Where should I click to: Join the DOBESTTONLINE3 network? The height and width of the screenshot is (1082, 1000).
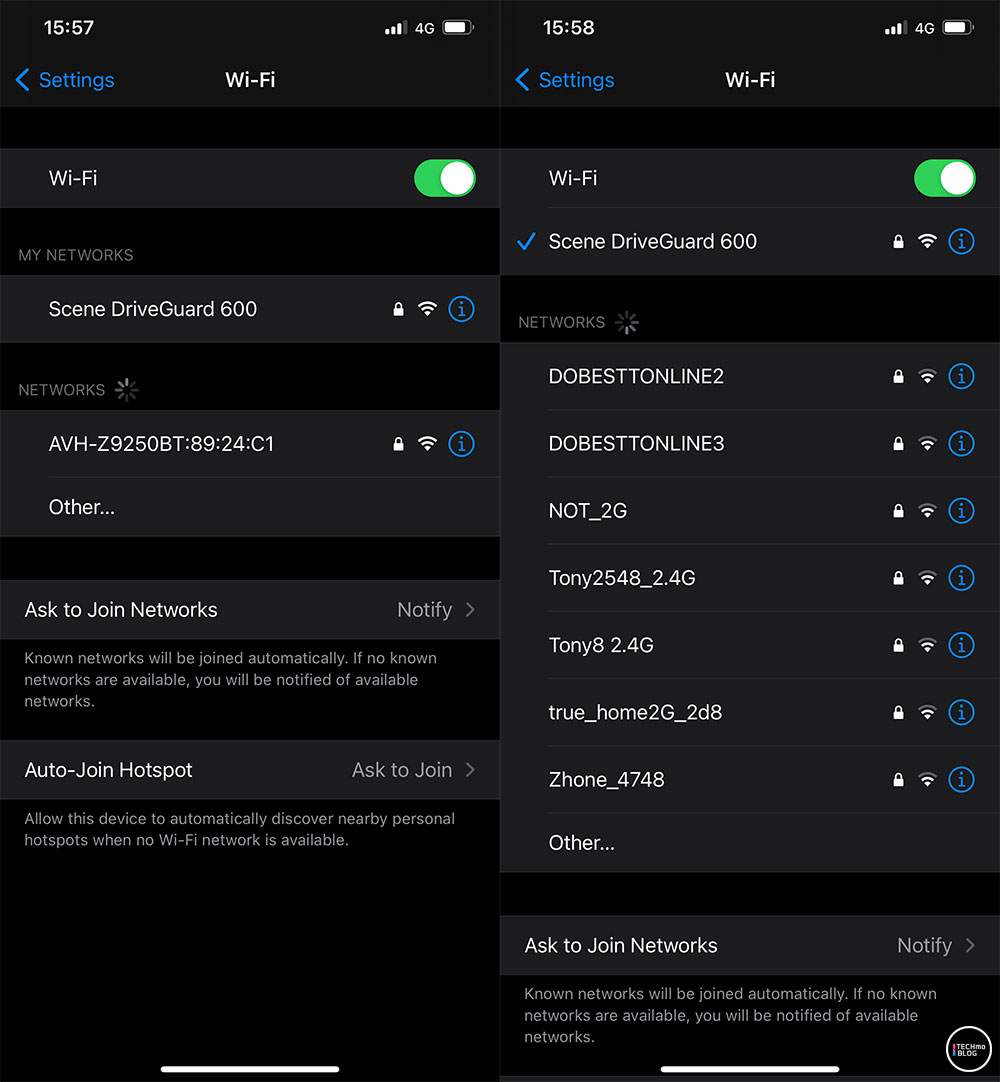[x=749, y=444]
